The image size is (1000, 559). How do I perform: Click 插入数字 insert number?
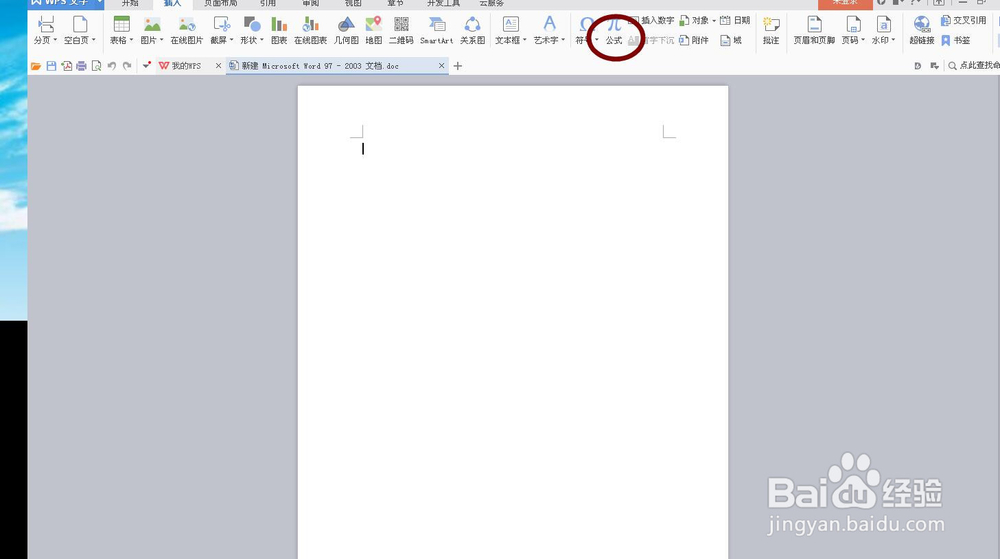click(x=652, y=20)
